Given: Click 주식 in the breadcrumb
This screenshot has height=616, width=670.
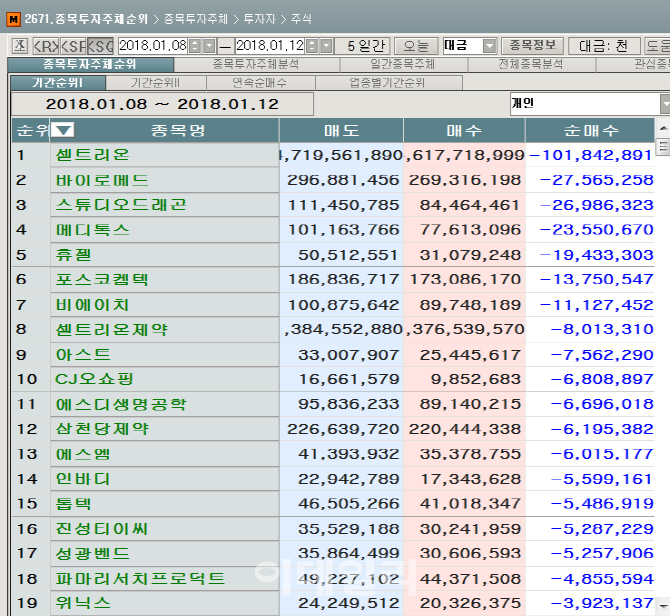Looking at the screenshot, I should pyautogui.click(x=301, y=19).
